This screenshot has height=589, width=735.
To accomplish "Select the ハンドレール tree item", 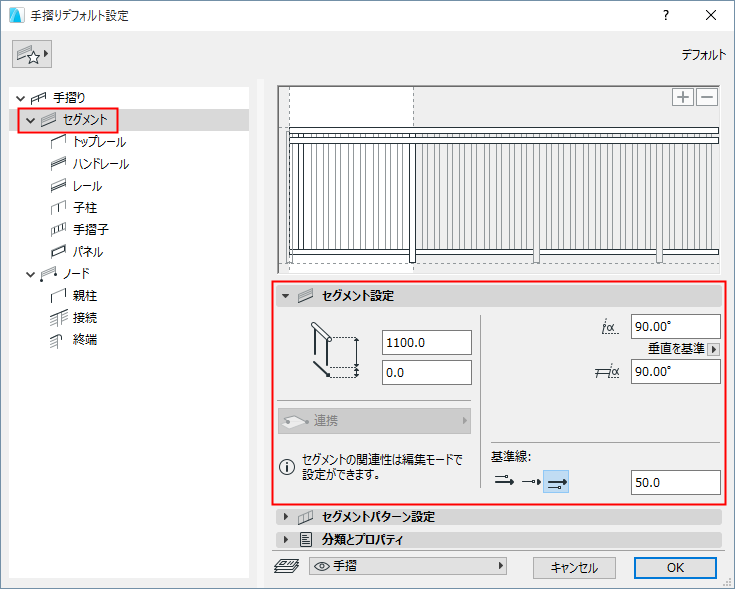I will click(101, 164).
